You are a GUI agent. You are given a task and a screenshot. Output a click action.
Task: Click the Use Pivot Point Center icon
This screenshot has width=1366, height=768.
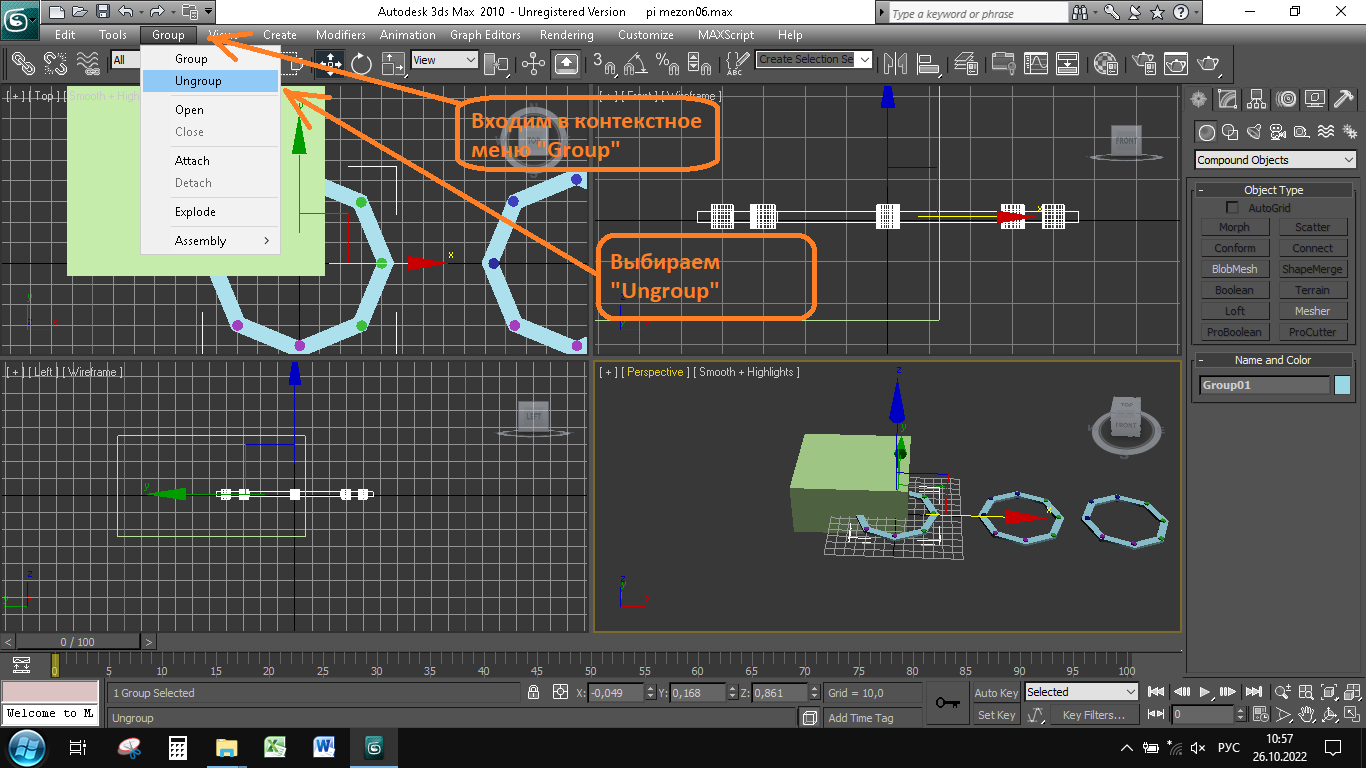tap(496, 64)
